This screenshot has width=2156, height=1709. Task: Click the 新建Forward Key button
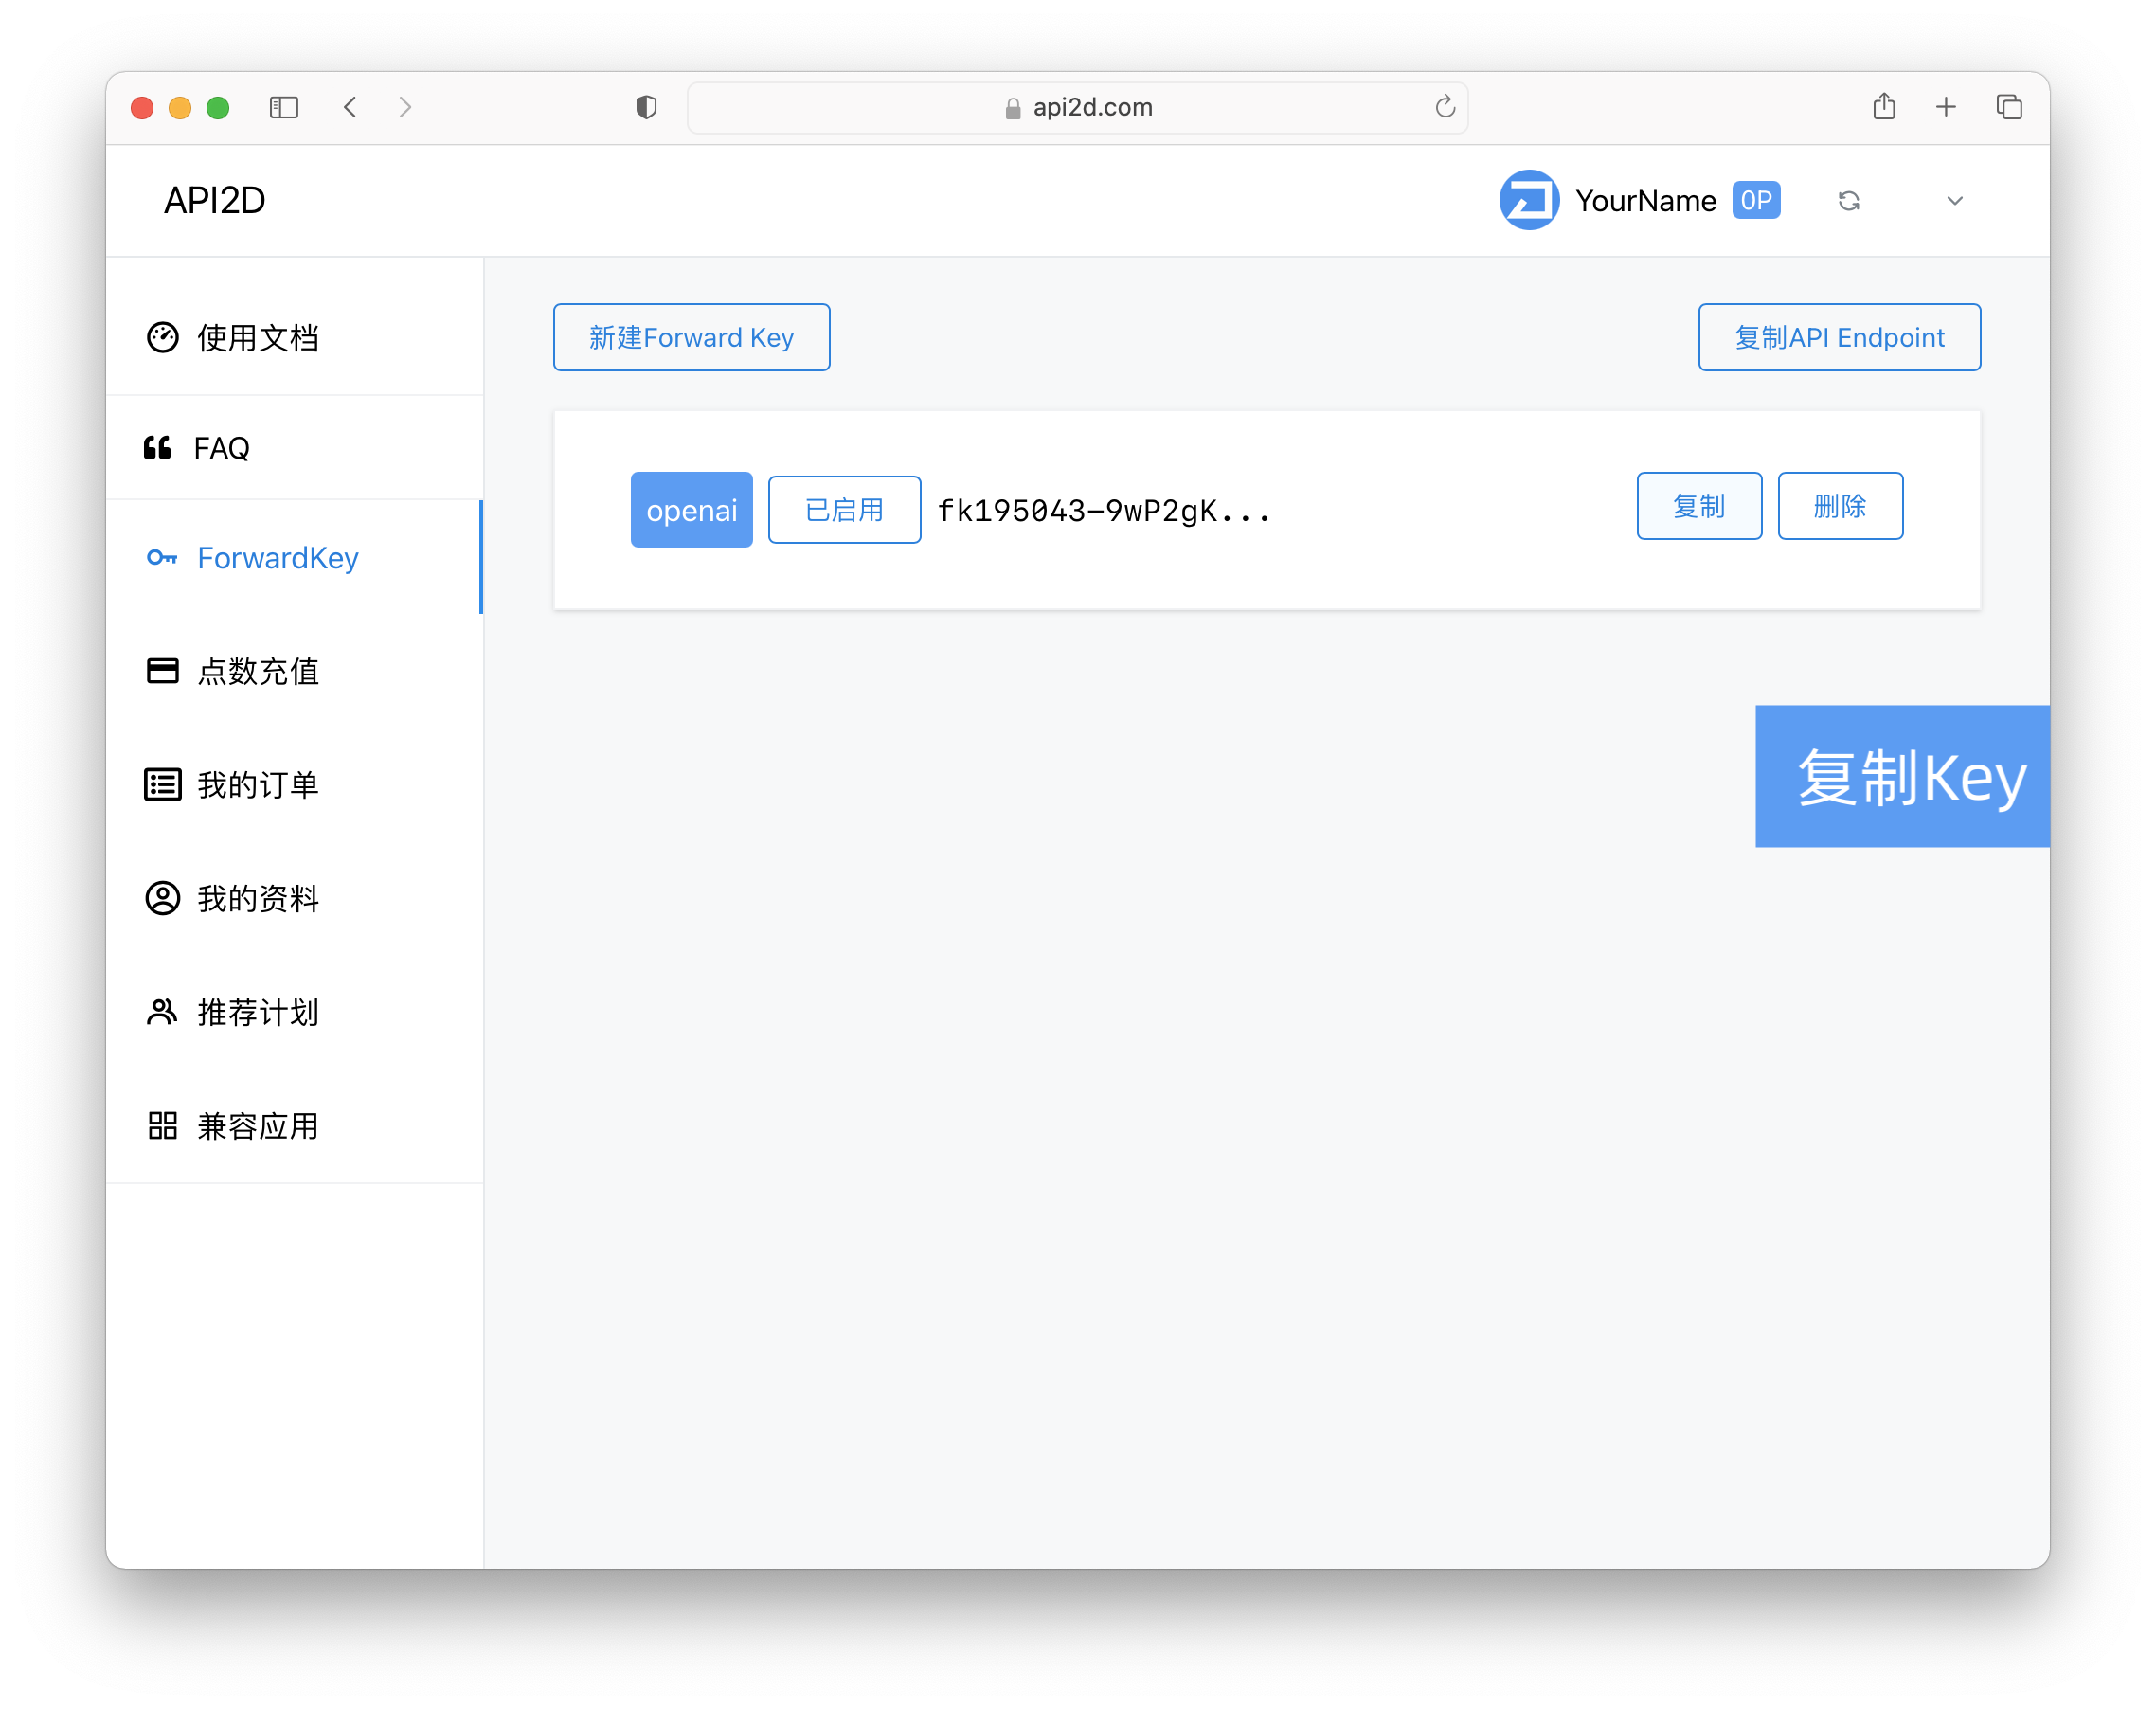(x=691, y=338)
